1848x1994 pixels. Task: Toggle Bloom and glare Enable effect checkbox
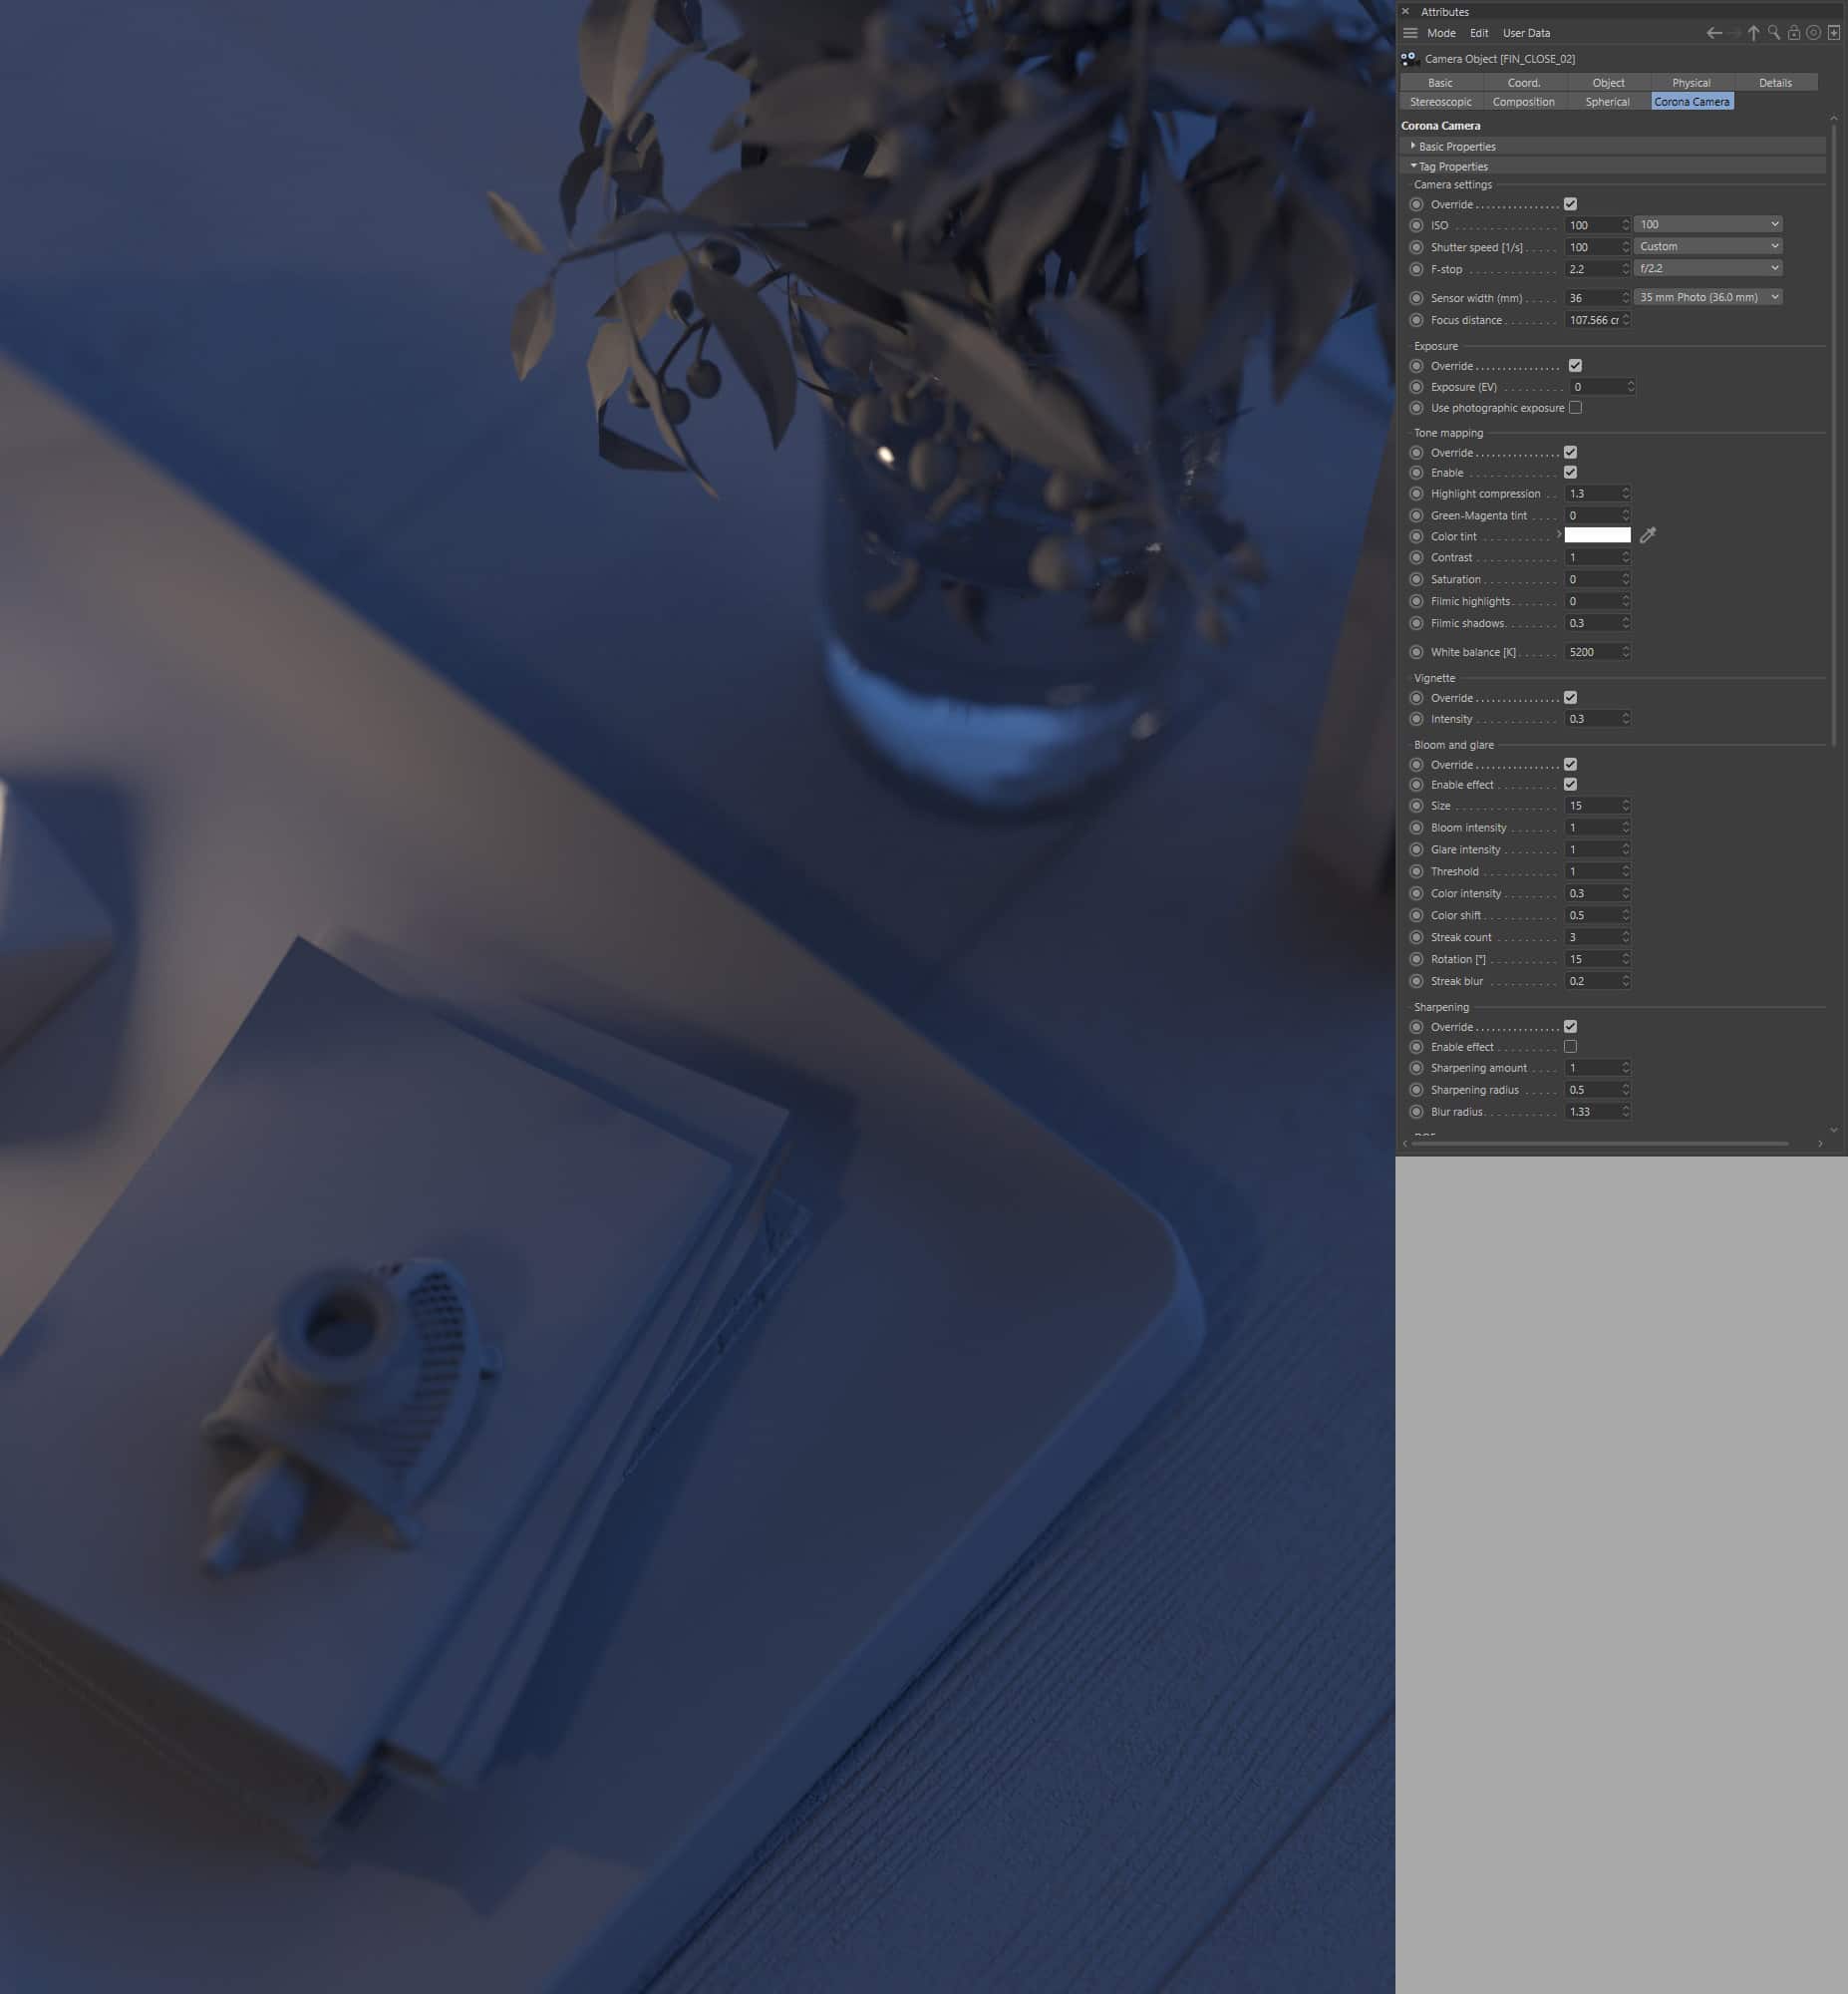[1570, 785]
